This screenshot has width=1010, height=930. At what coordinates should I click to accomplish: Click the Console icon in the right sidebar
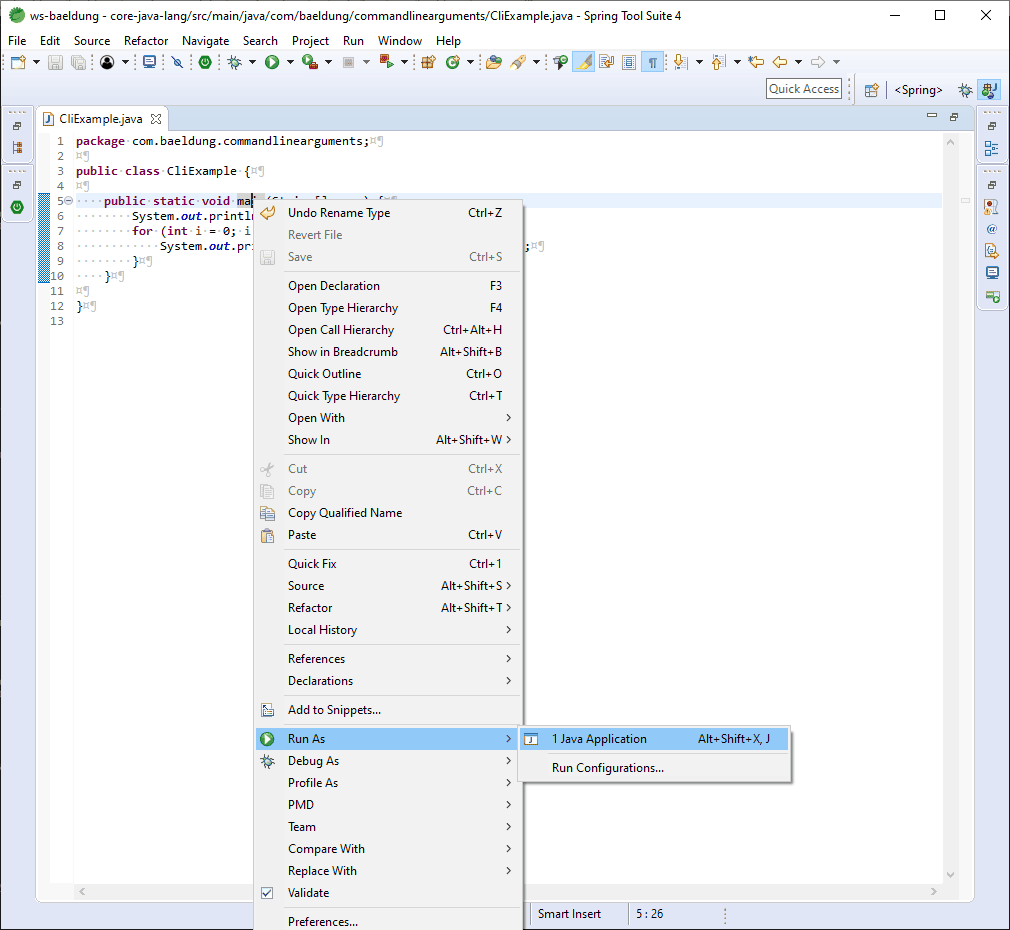point(991,272)
